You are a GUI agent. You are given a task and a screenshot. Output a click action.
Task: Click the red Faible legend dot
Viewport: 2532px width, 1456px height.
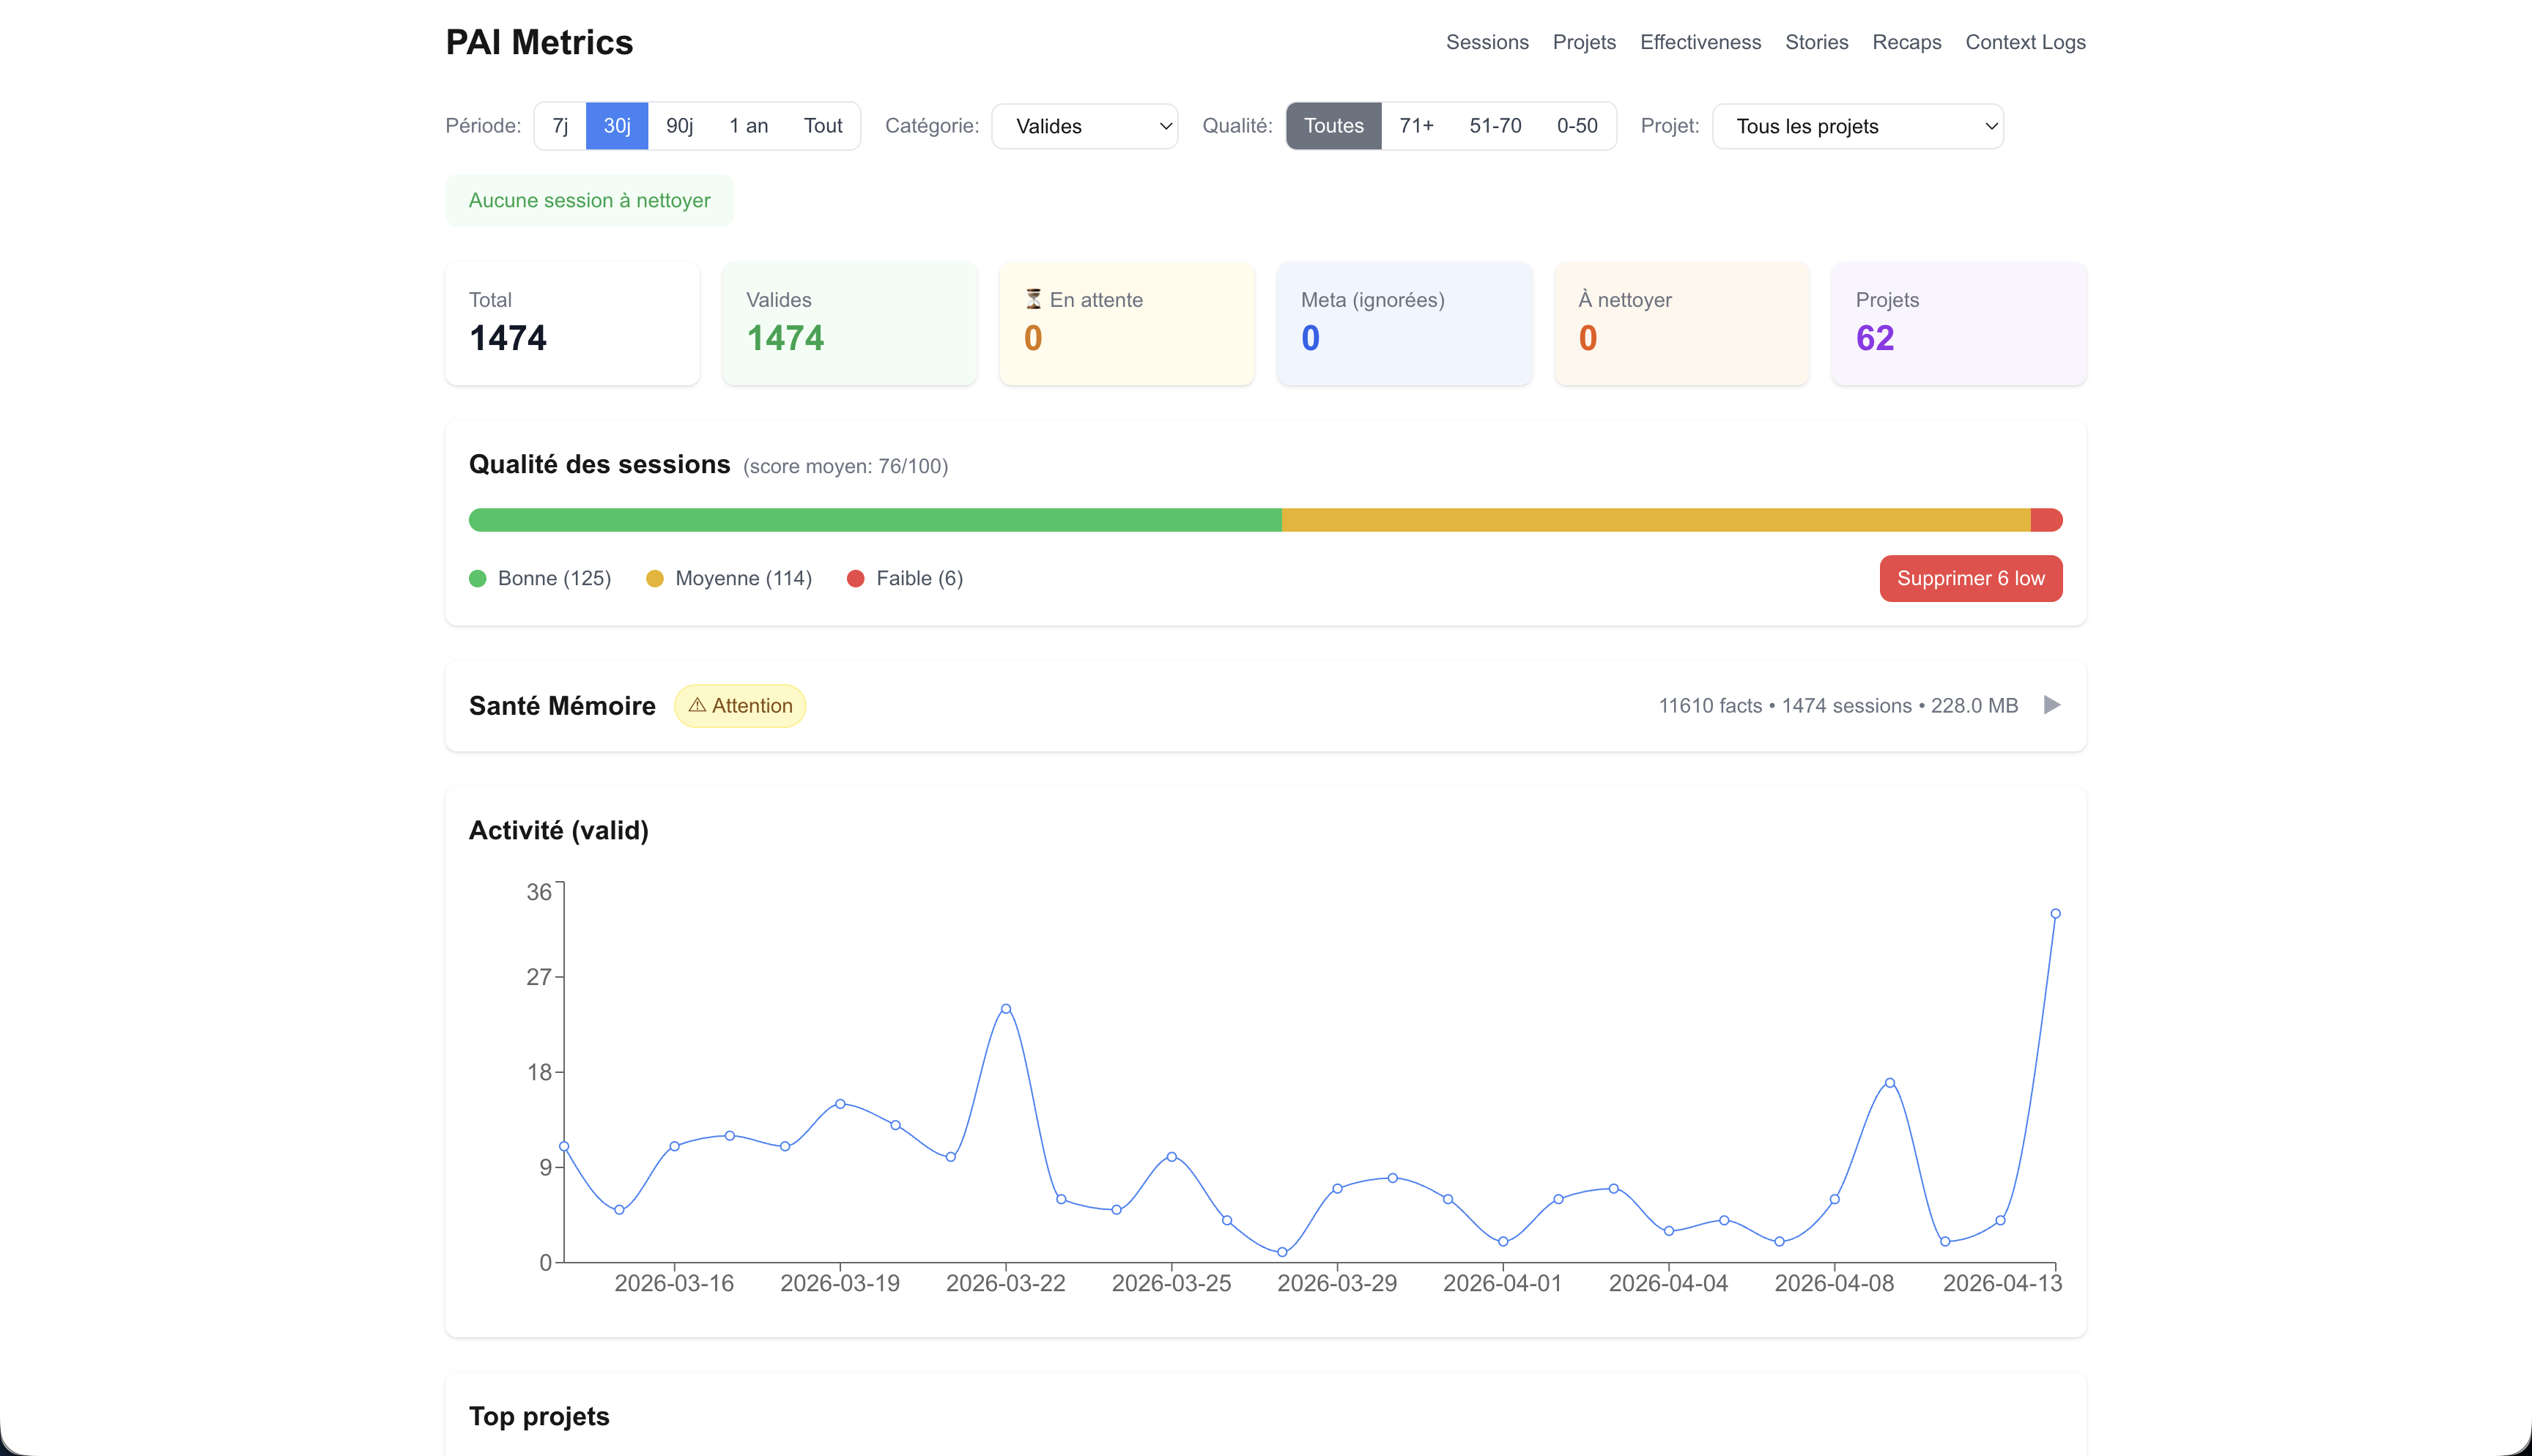coord(856,578)
